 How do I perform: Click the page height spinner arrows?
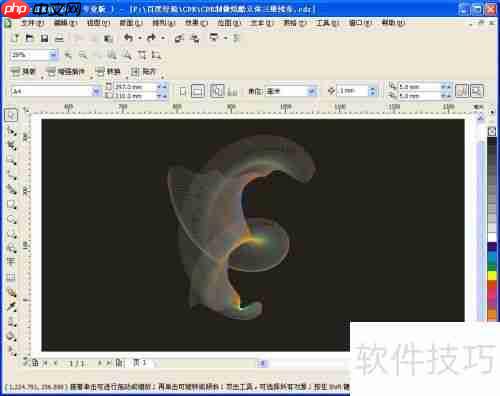(x=162, y=96)
